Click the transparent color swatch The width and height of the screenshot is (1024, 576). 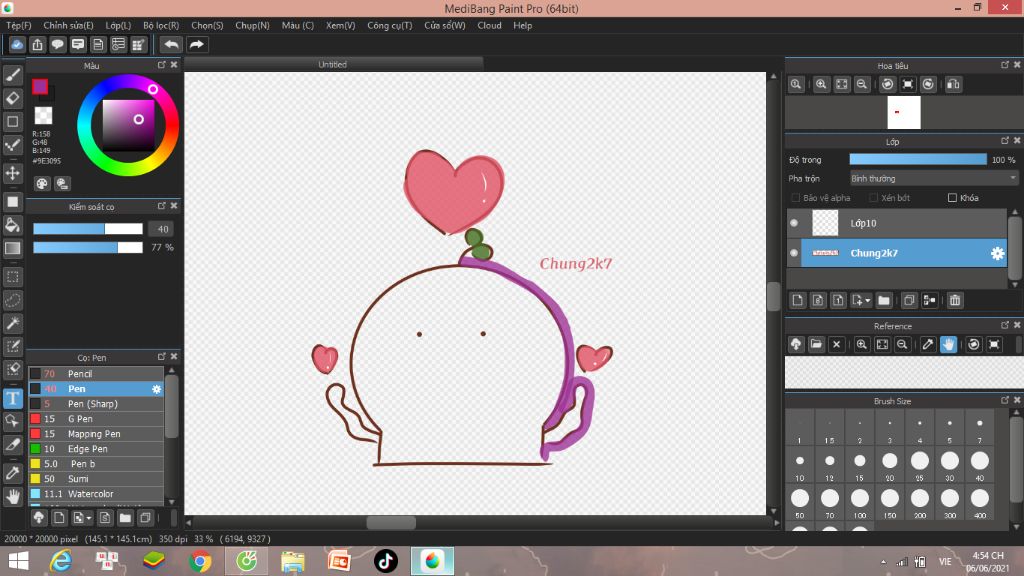coord(43,116)
